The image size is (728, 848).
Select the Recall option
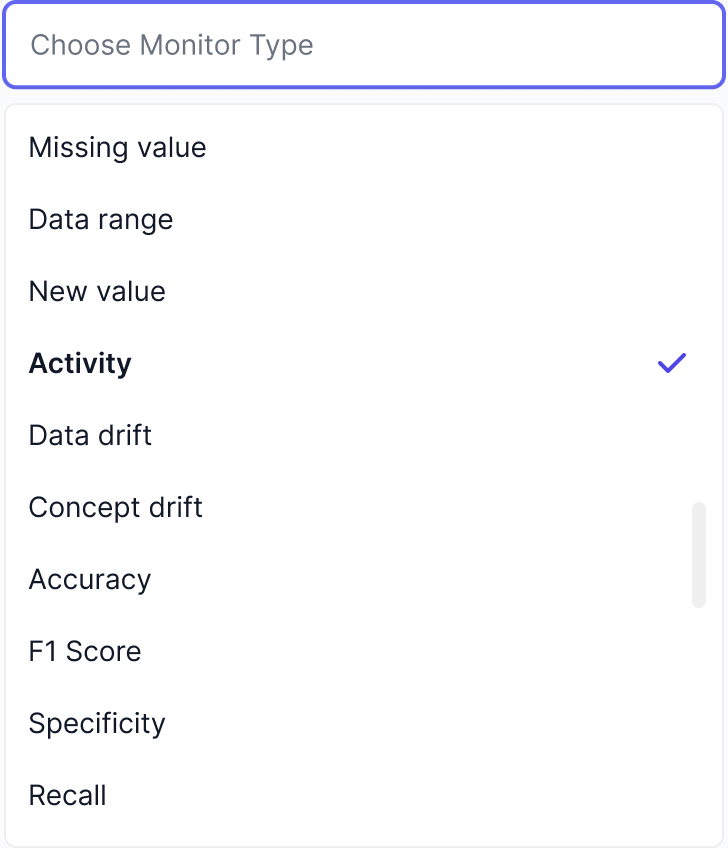(x=68, y=796)
